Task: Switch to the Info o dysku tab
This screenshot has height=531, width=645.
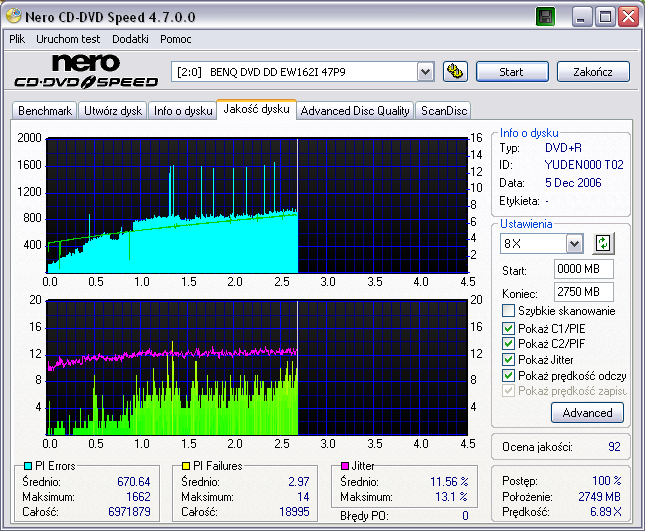Action: [183, 111]
